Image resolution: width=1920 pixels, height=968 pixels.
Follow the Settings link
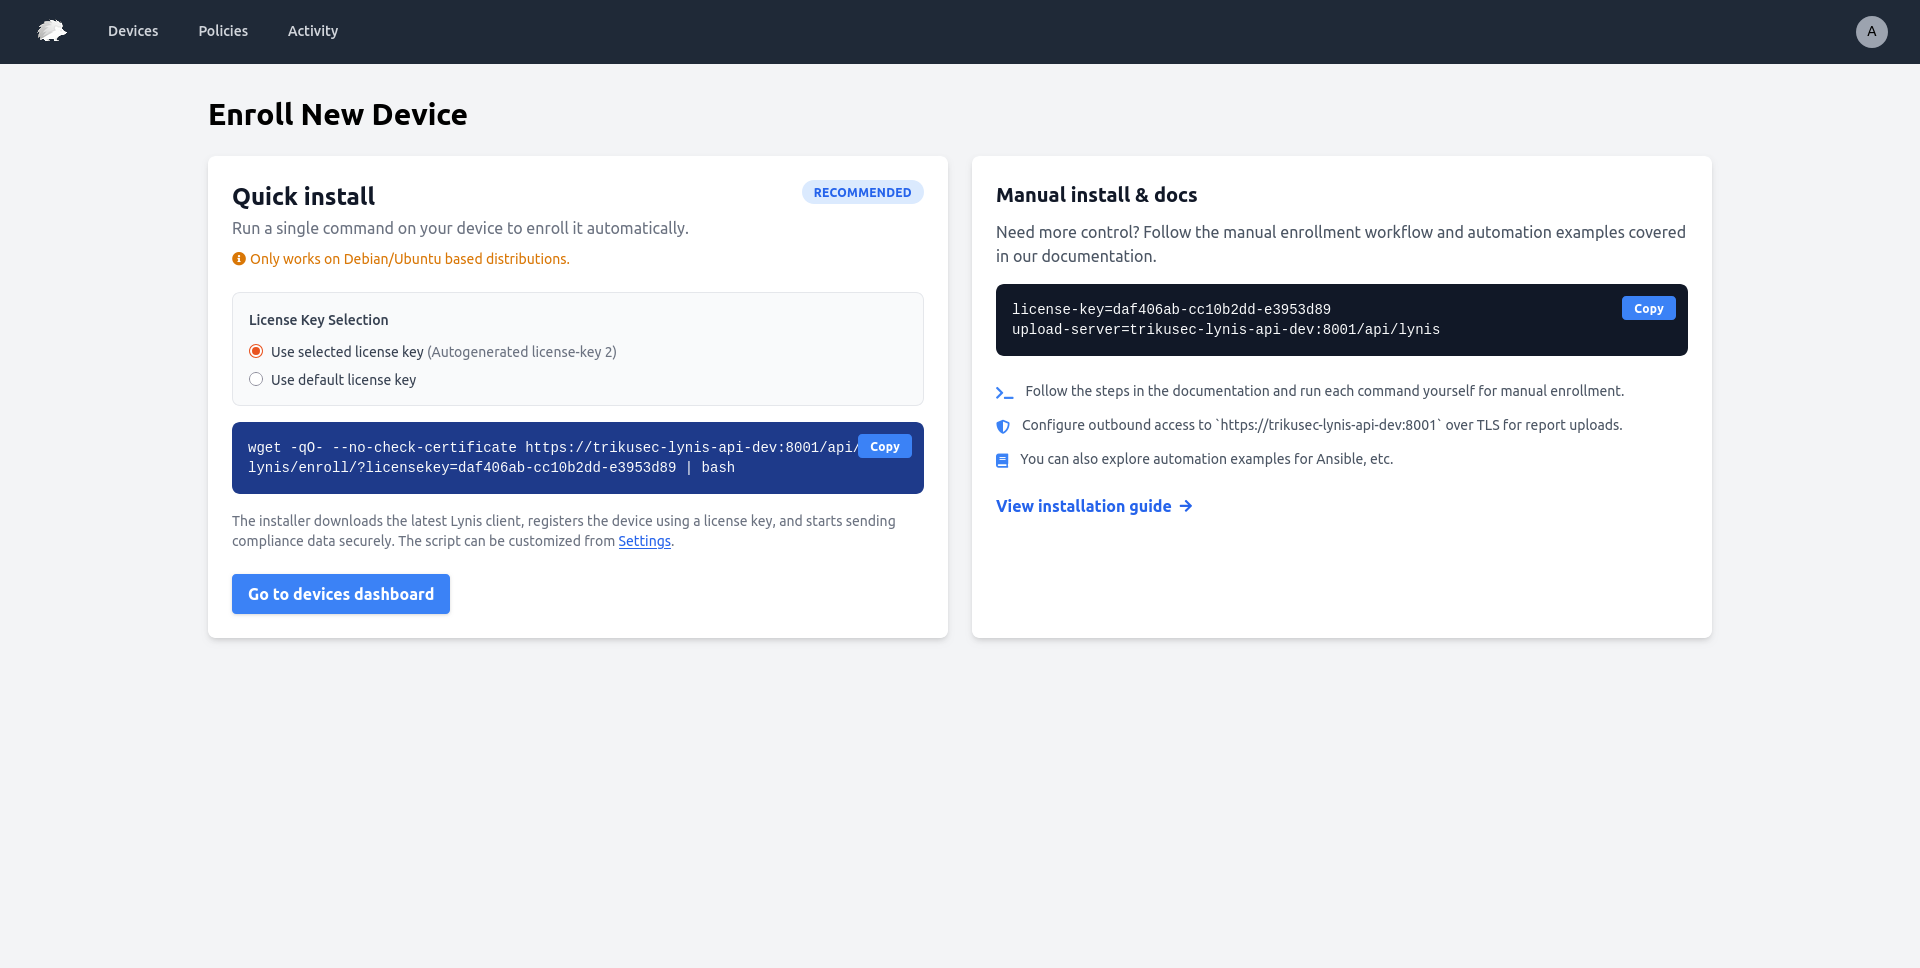tap(644, 541)
